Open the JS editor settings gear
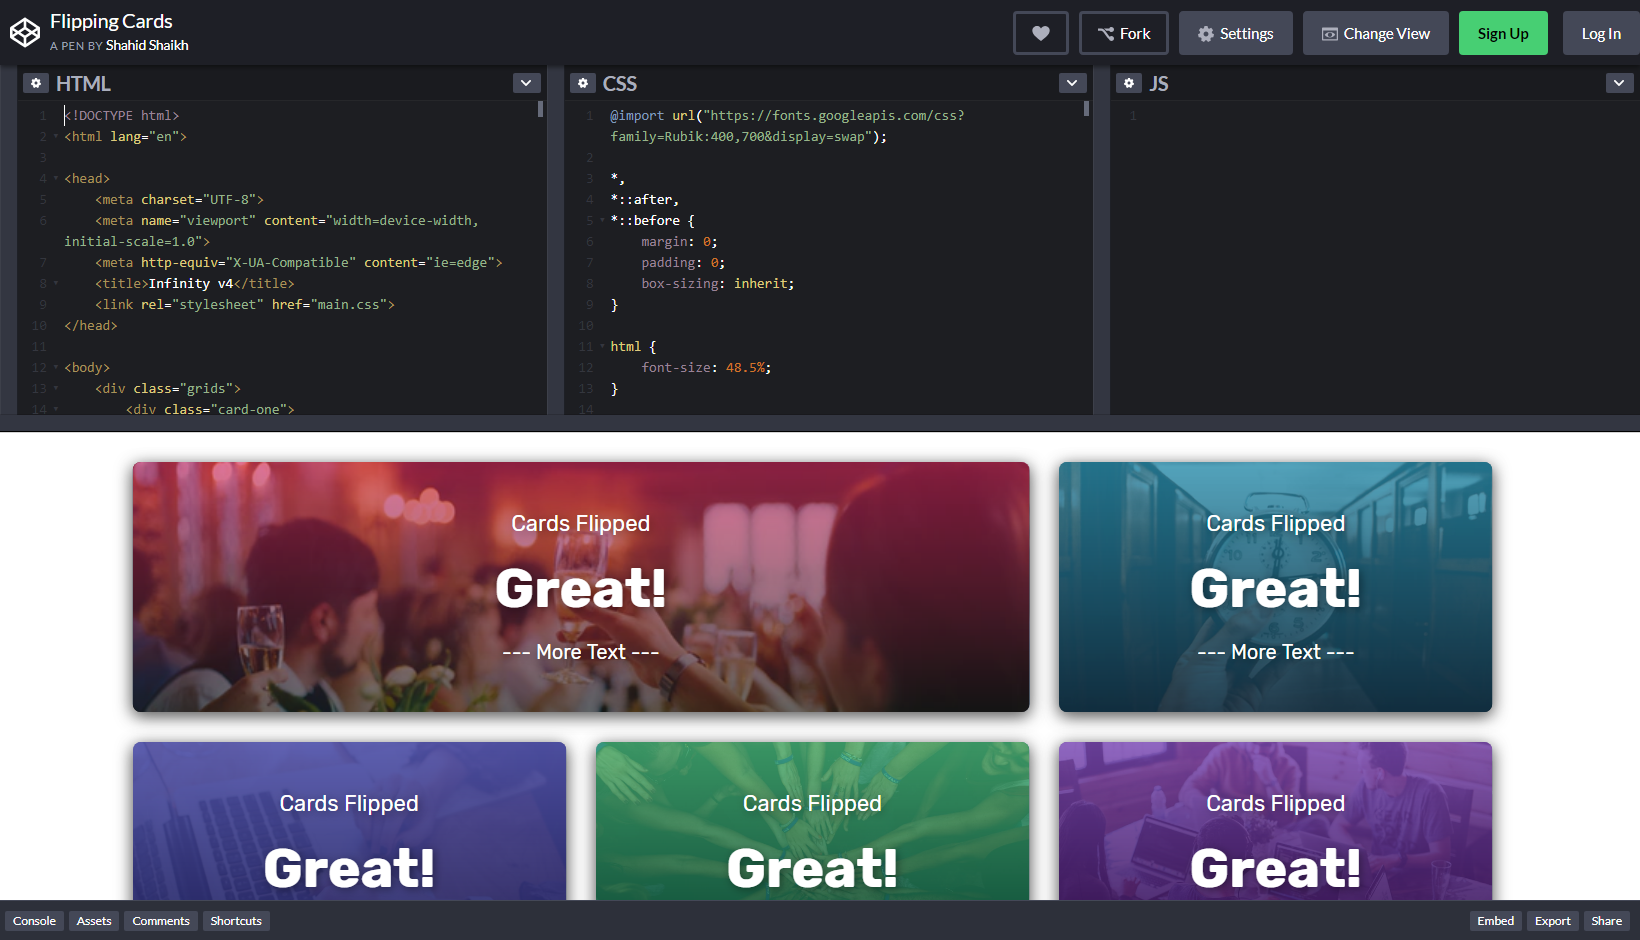 (1129, 83)
